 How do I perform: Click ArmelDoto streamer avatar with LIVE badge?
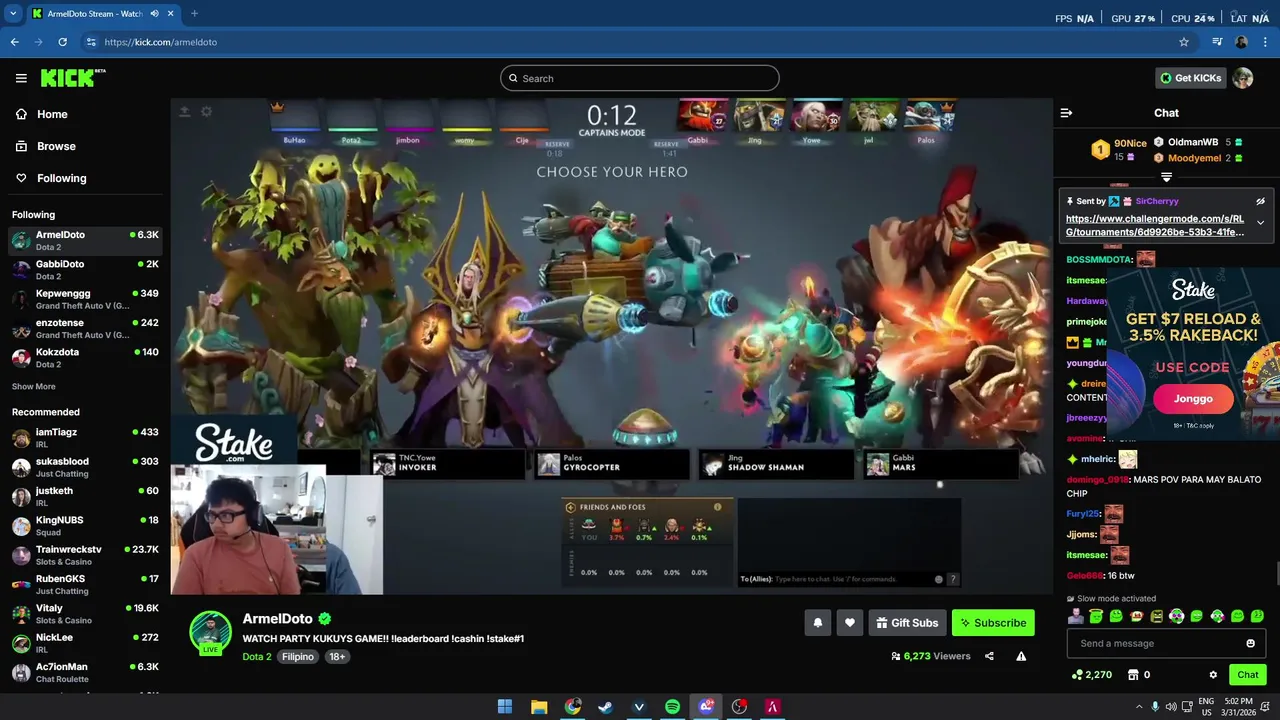(x=211, y=632)
